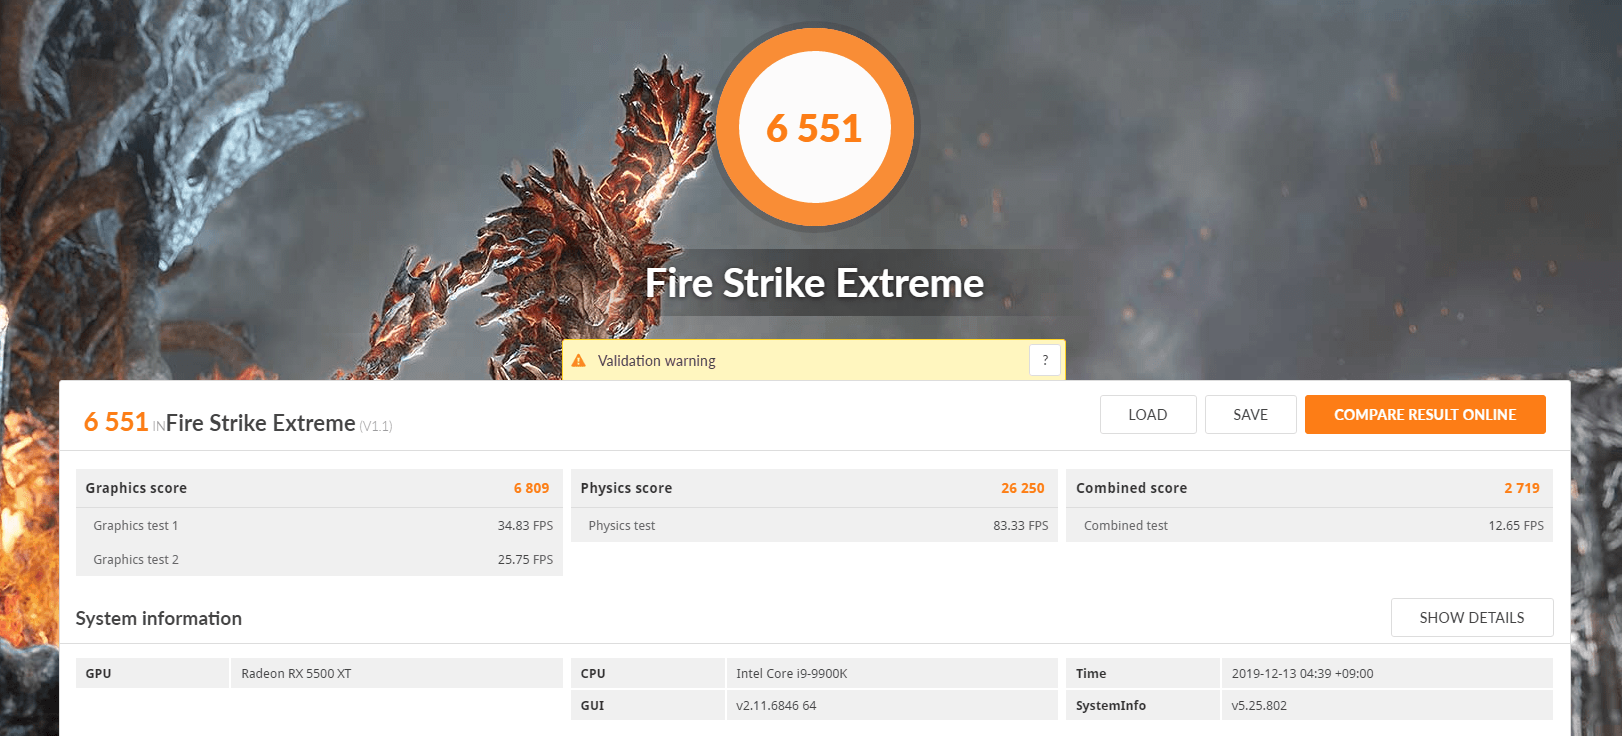This screenshot has width=1622, height=736.
Task: Click the v2.11.6846 64 version value
Action: tap(776, 705)
